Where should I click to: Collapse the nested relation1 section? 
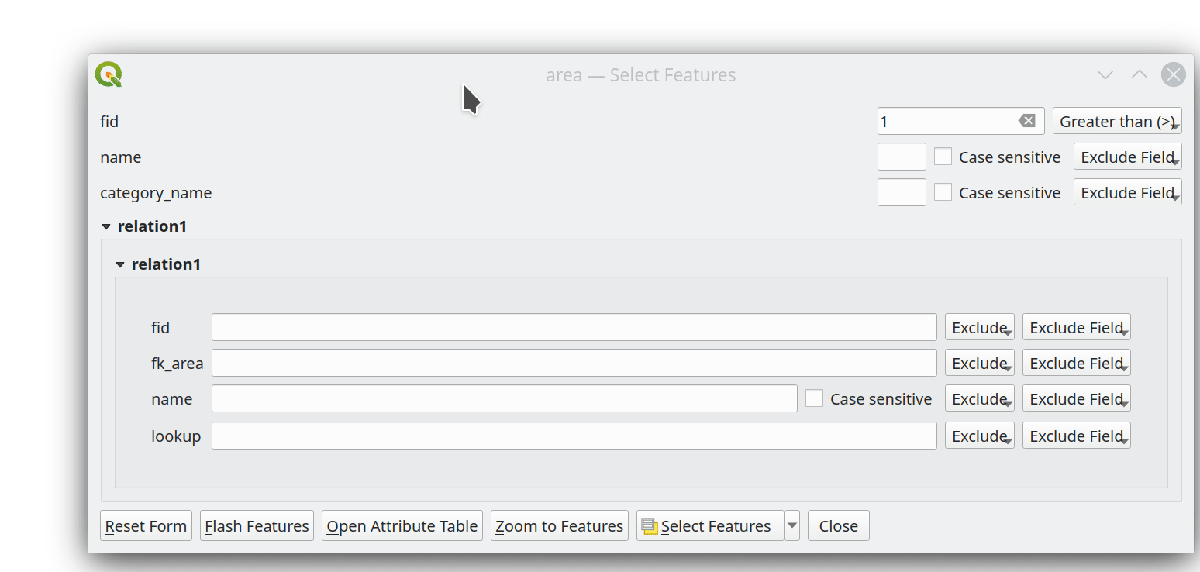(121, 265)
